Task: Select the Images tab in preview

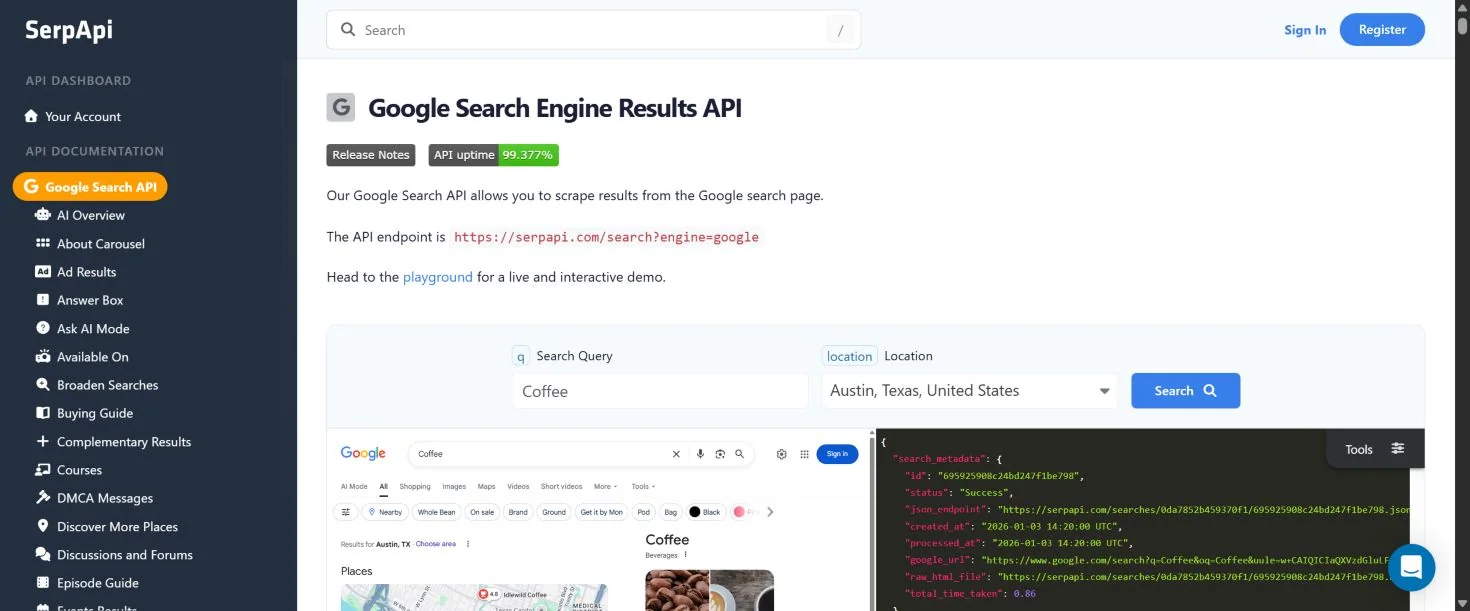Action: pyautogui.click(x=454, y=487)
